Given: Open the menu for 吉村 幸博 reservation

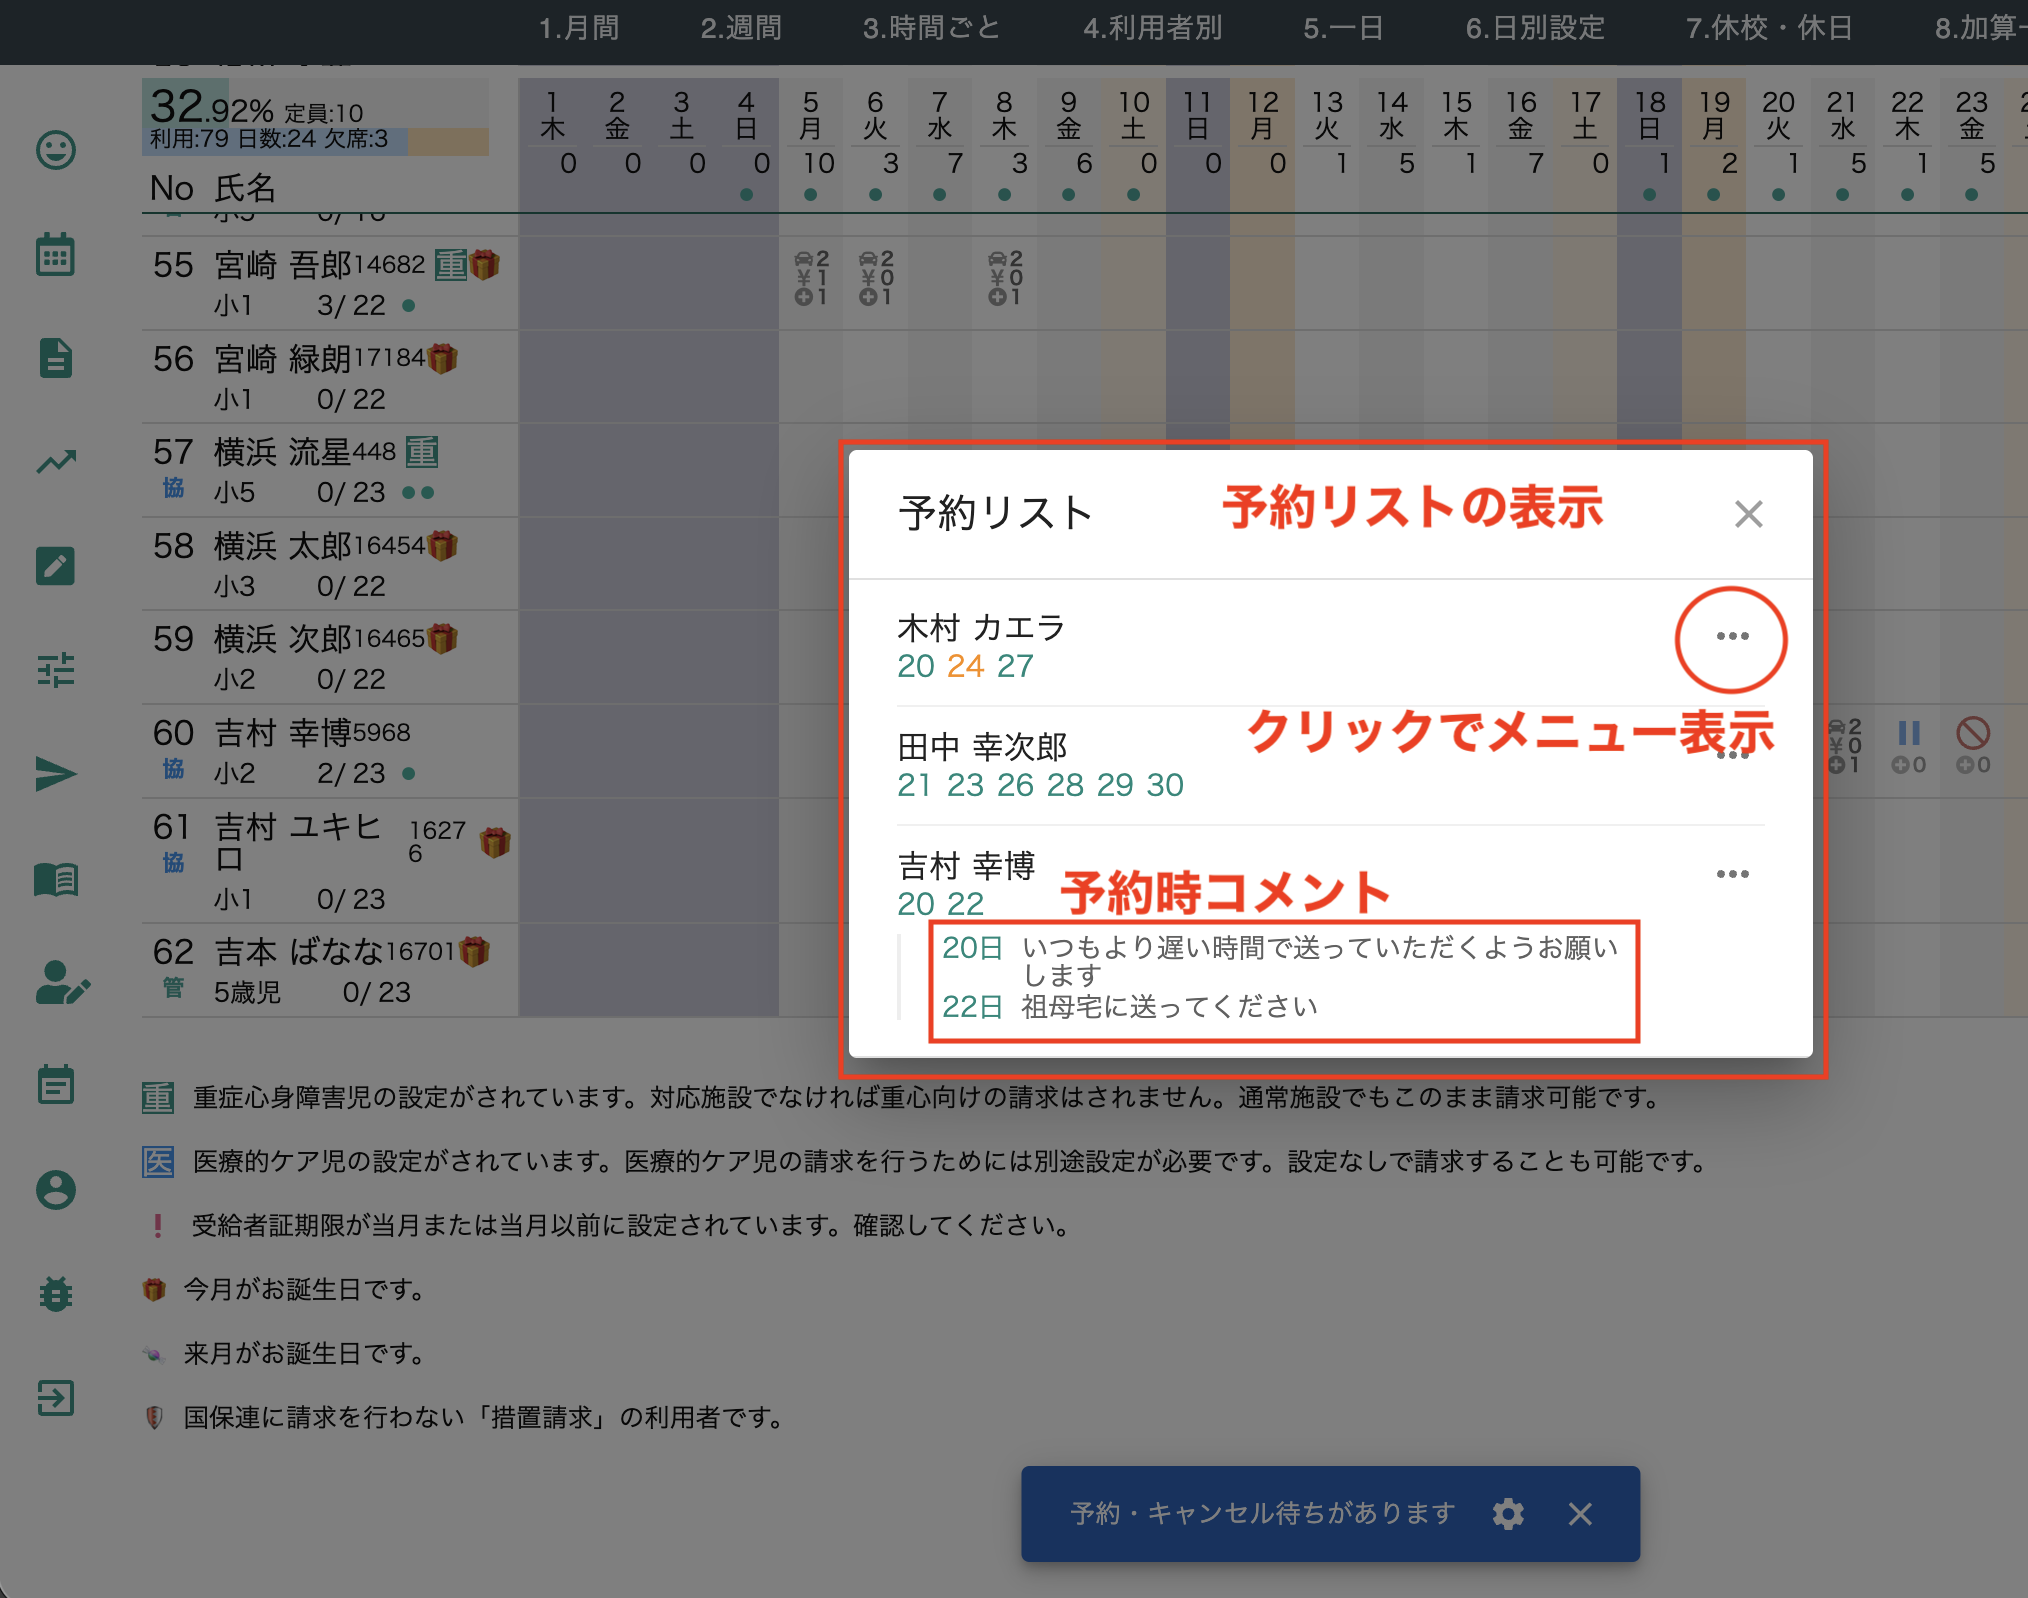Looking at the screenshot, I should [x=1732, y=875].
